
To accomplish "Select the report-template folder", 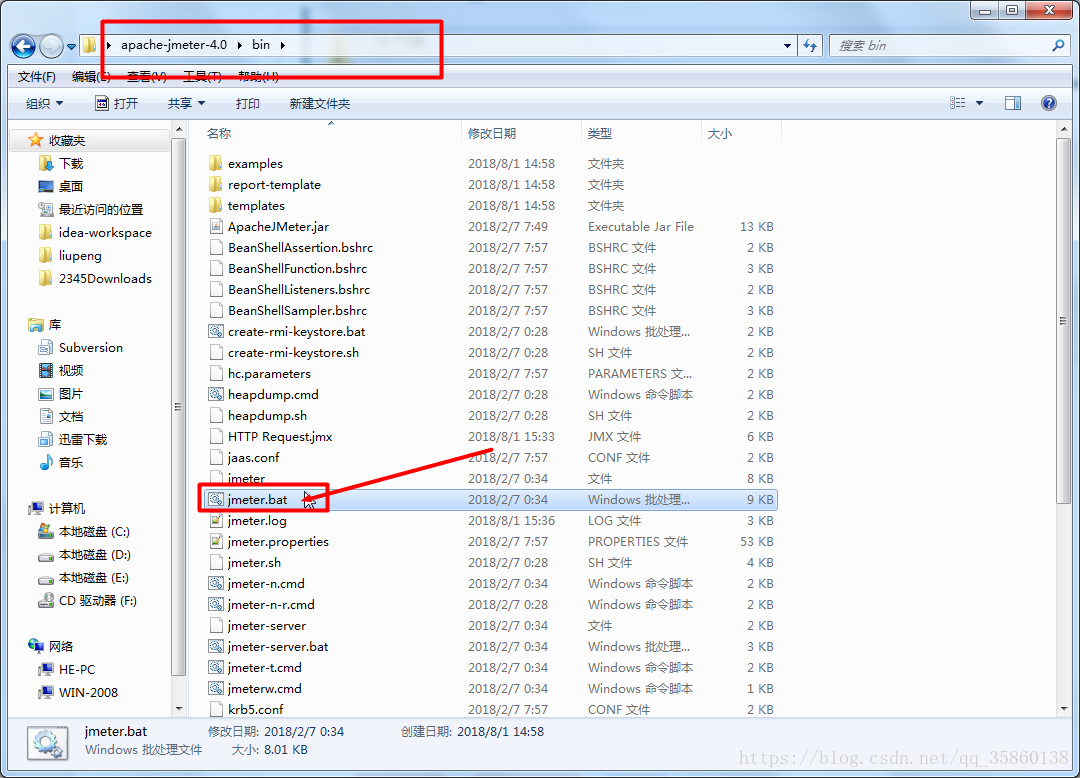I will pos(274,185).
